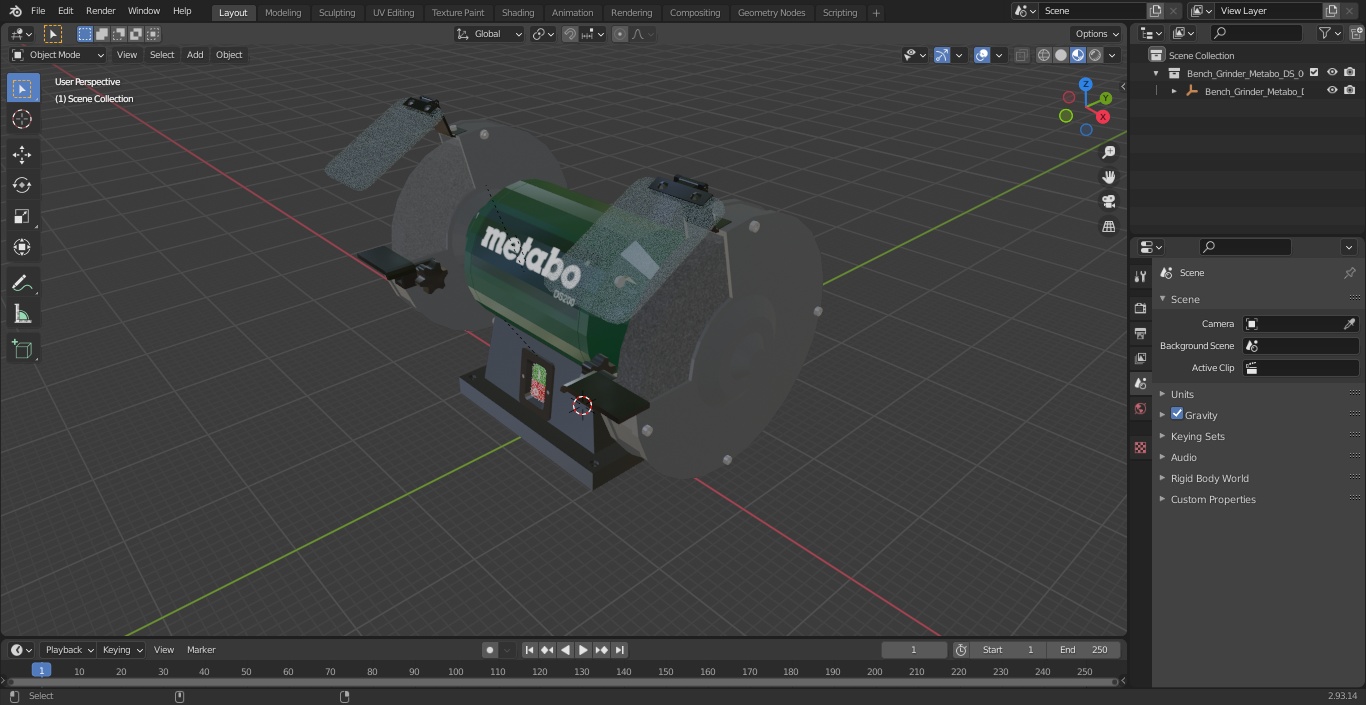Open overlays options dropdown arrow
1366x705 pixels.
coord(998,55)
